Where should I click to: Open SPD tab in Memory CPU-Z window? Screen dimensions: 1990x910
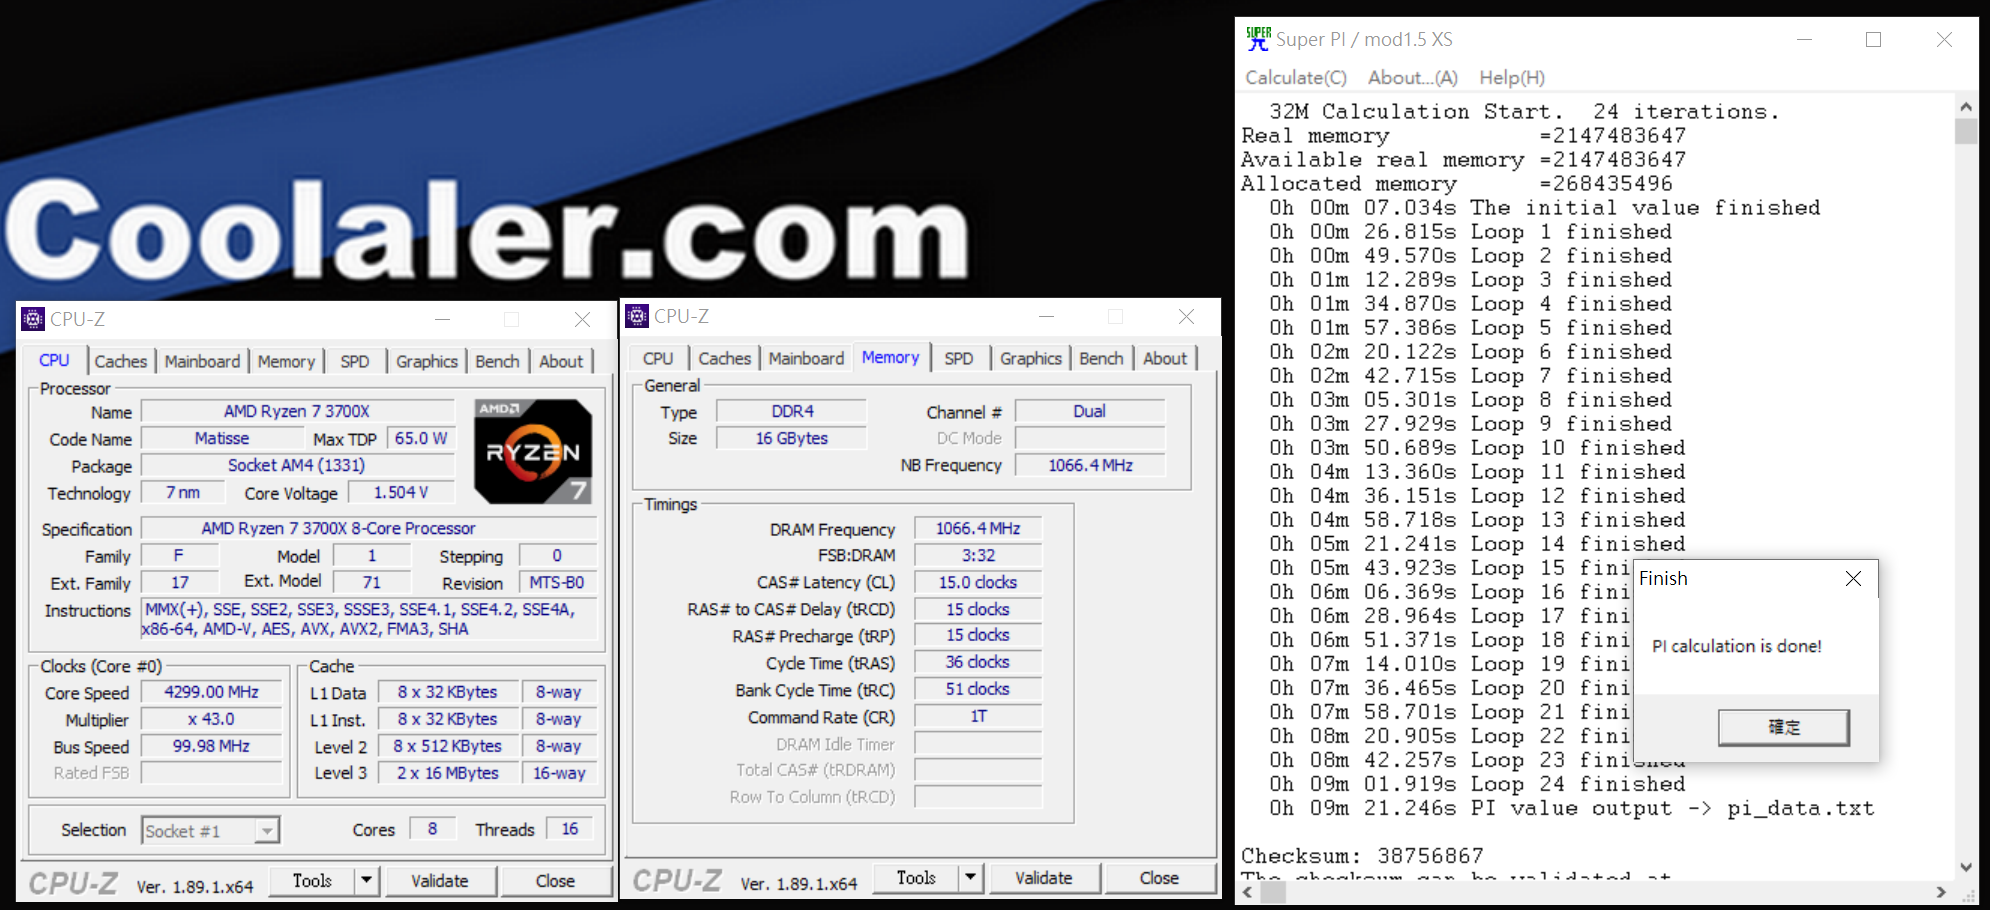(959, 358)
